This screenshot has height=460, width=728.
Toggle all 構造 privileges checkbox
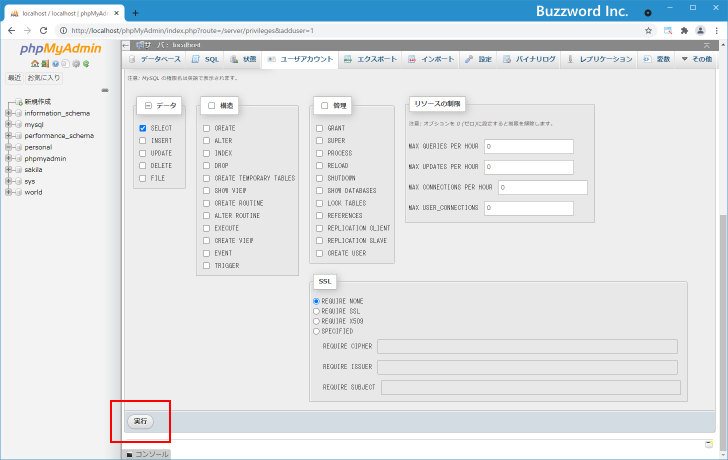click(x=211, y=106)
